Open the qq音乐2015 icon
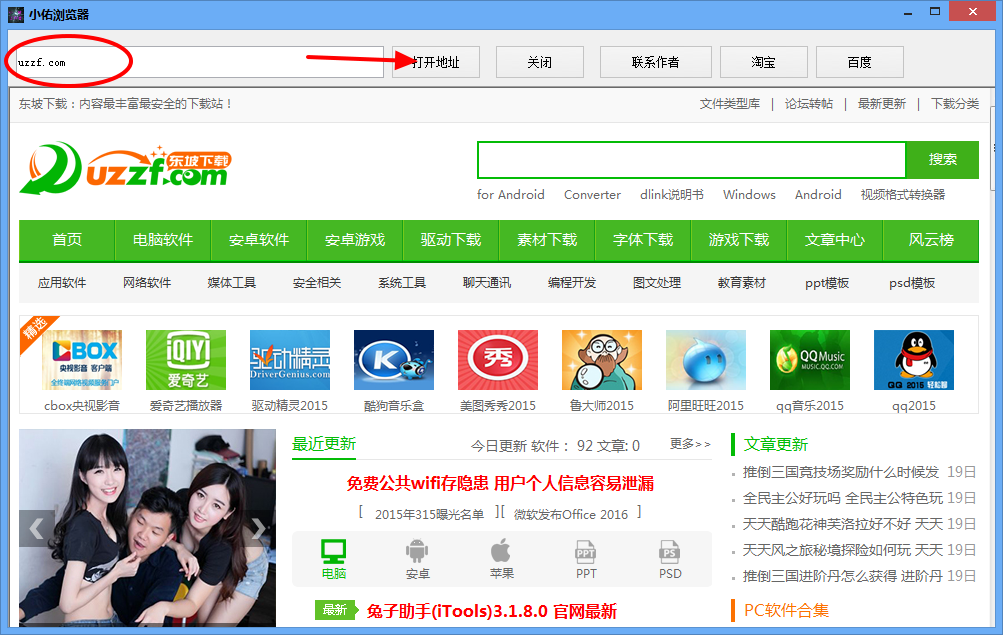Viewport: 1003px width, 635px height. tap(810, 359)
